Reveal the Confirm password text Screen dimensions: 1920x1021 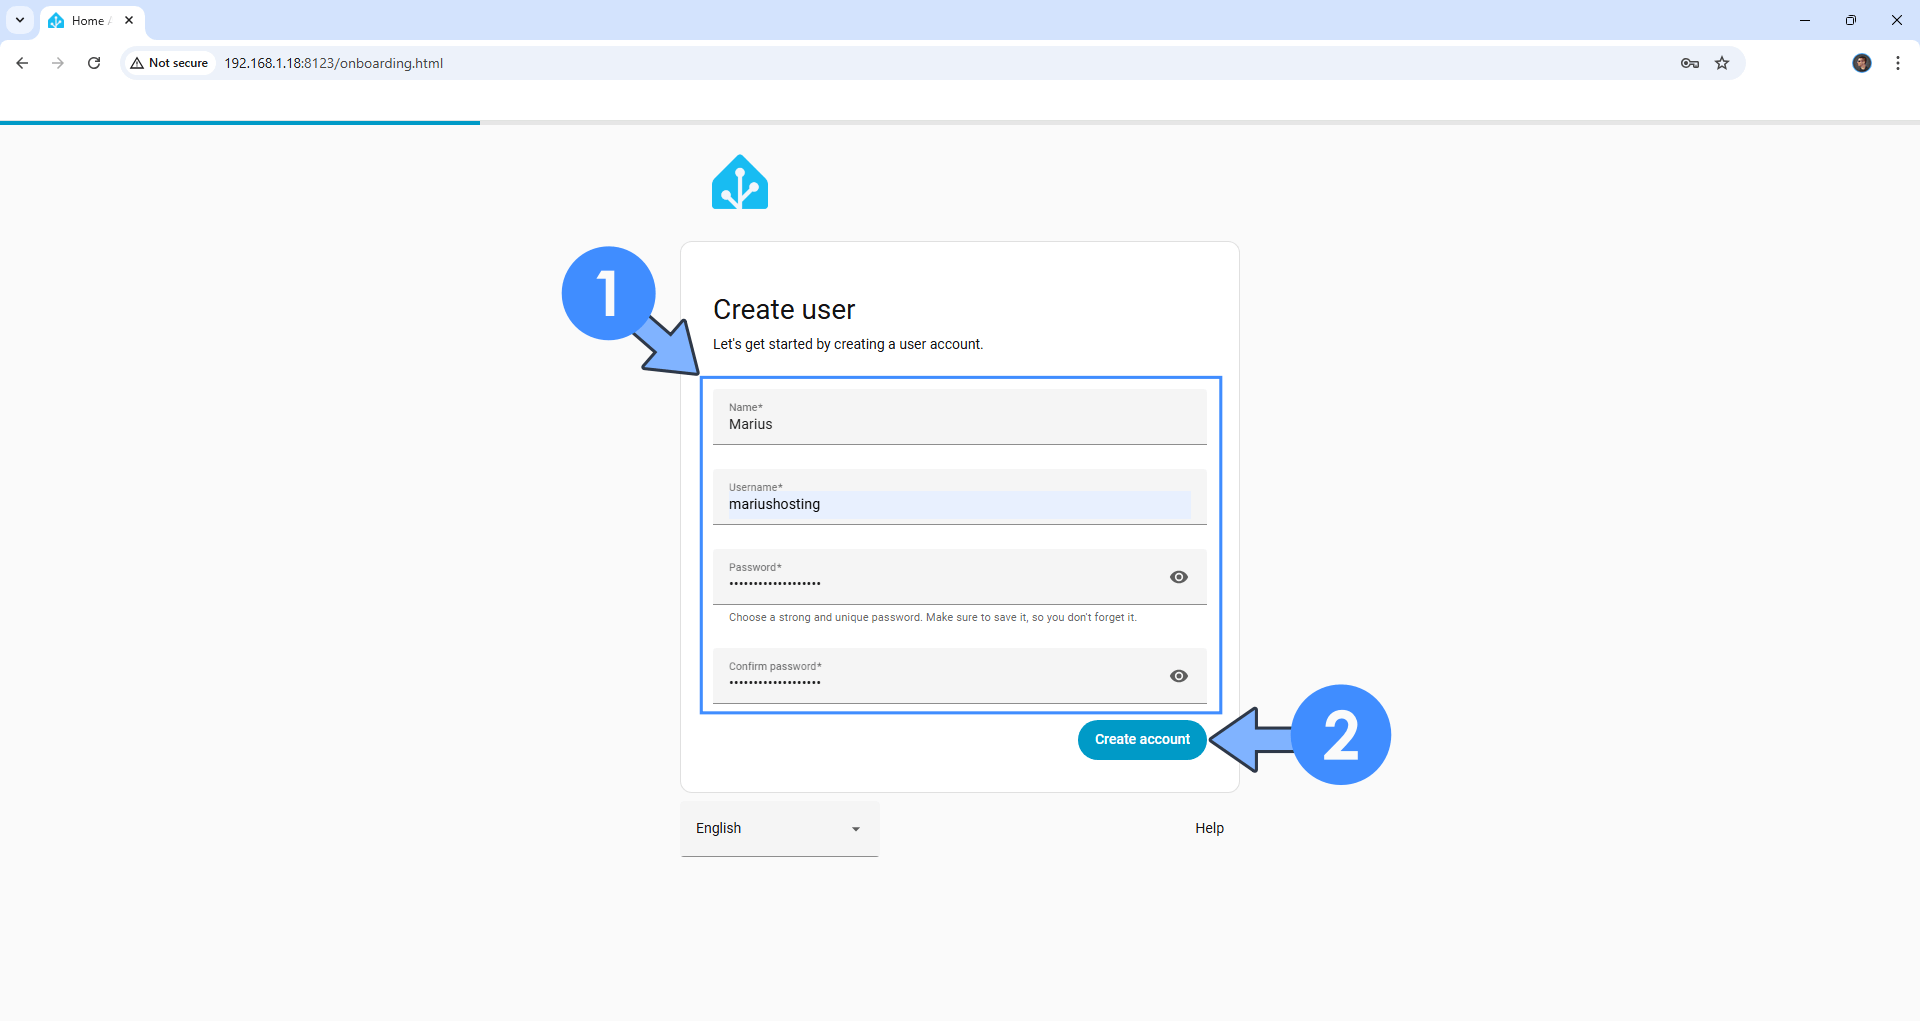click(x=1179, y=676)
